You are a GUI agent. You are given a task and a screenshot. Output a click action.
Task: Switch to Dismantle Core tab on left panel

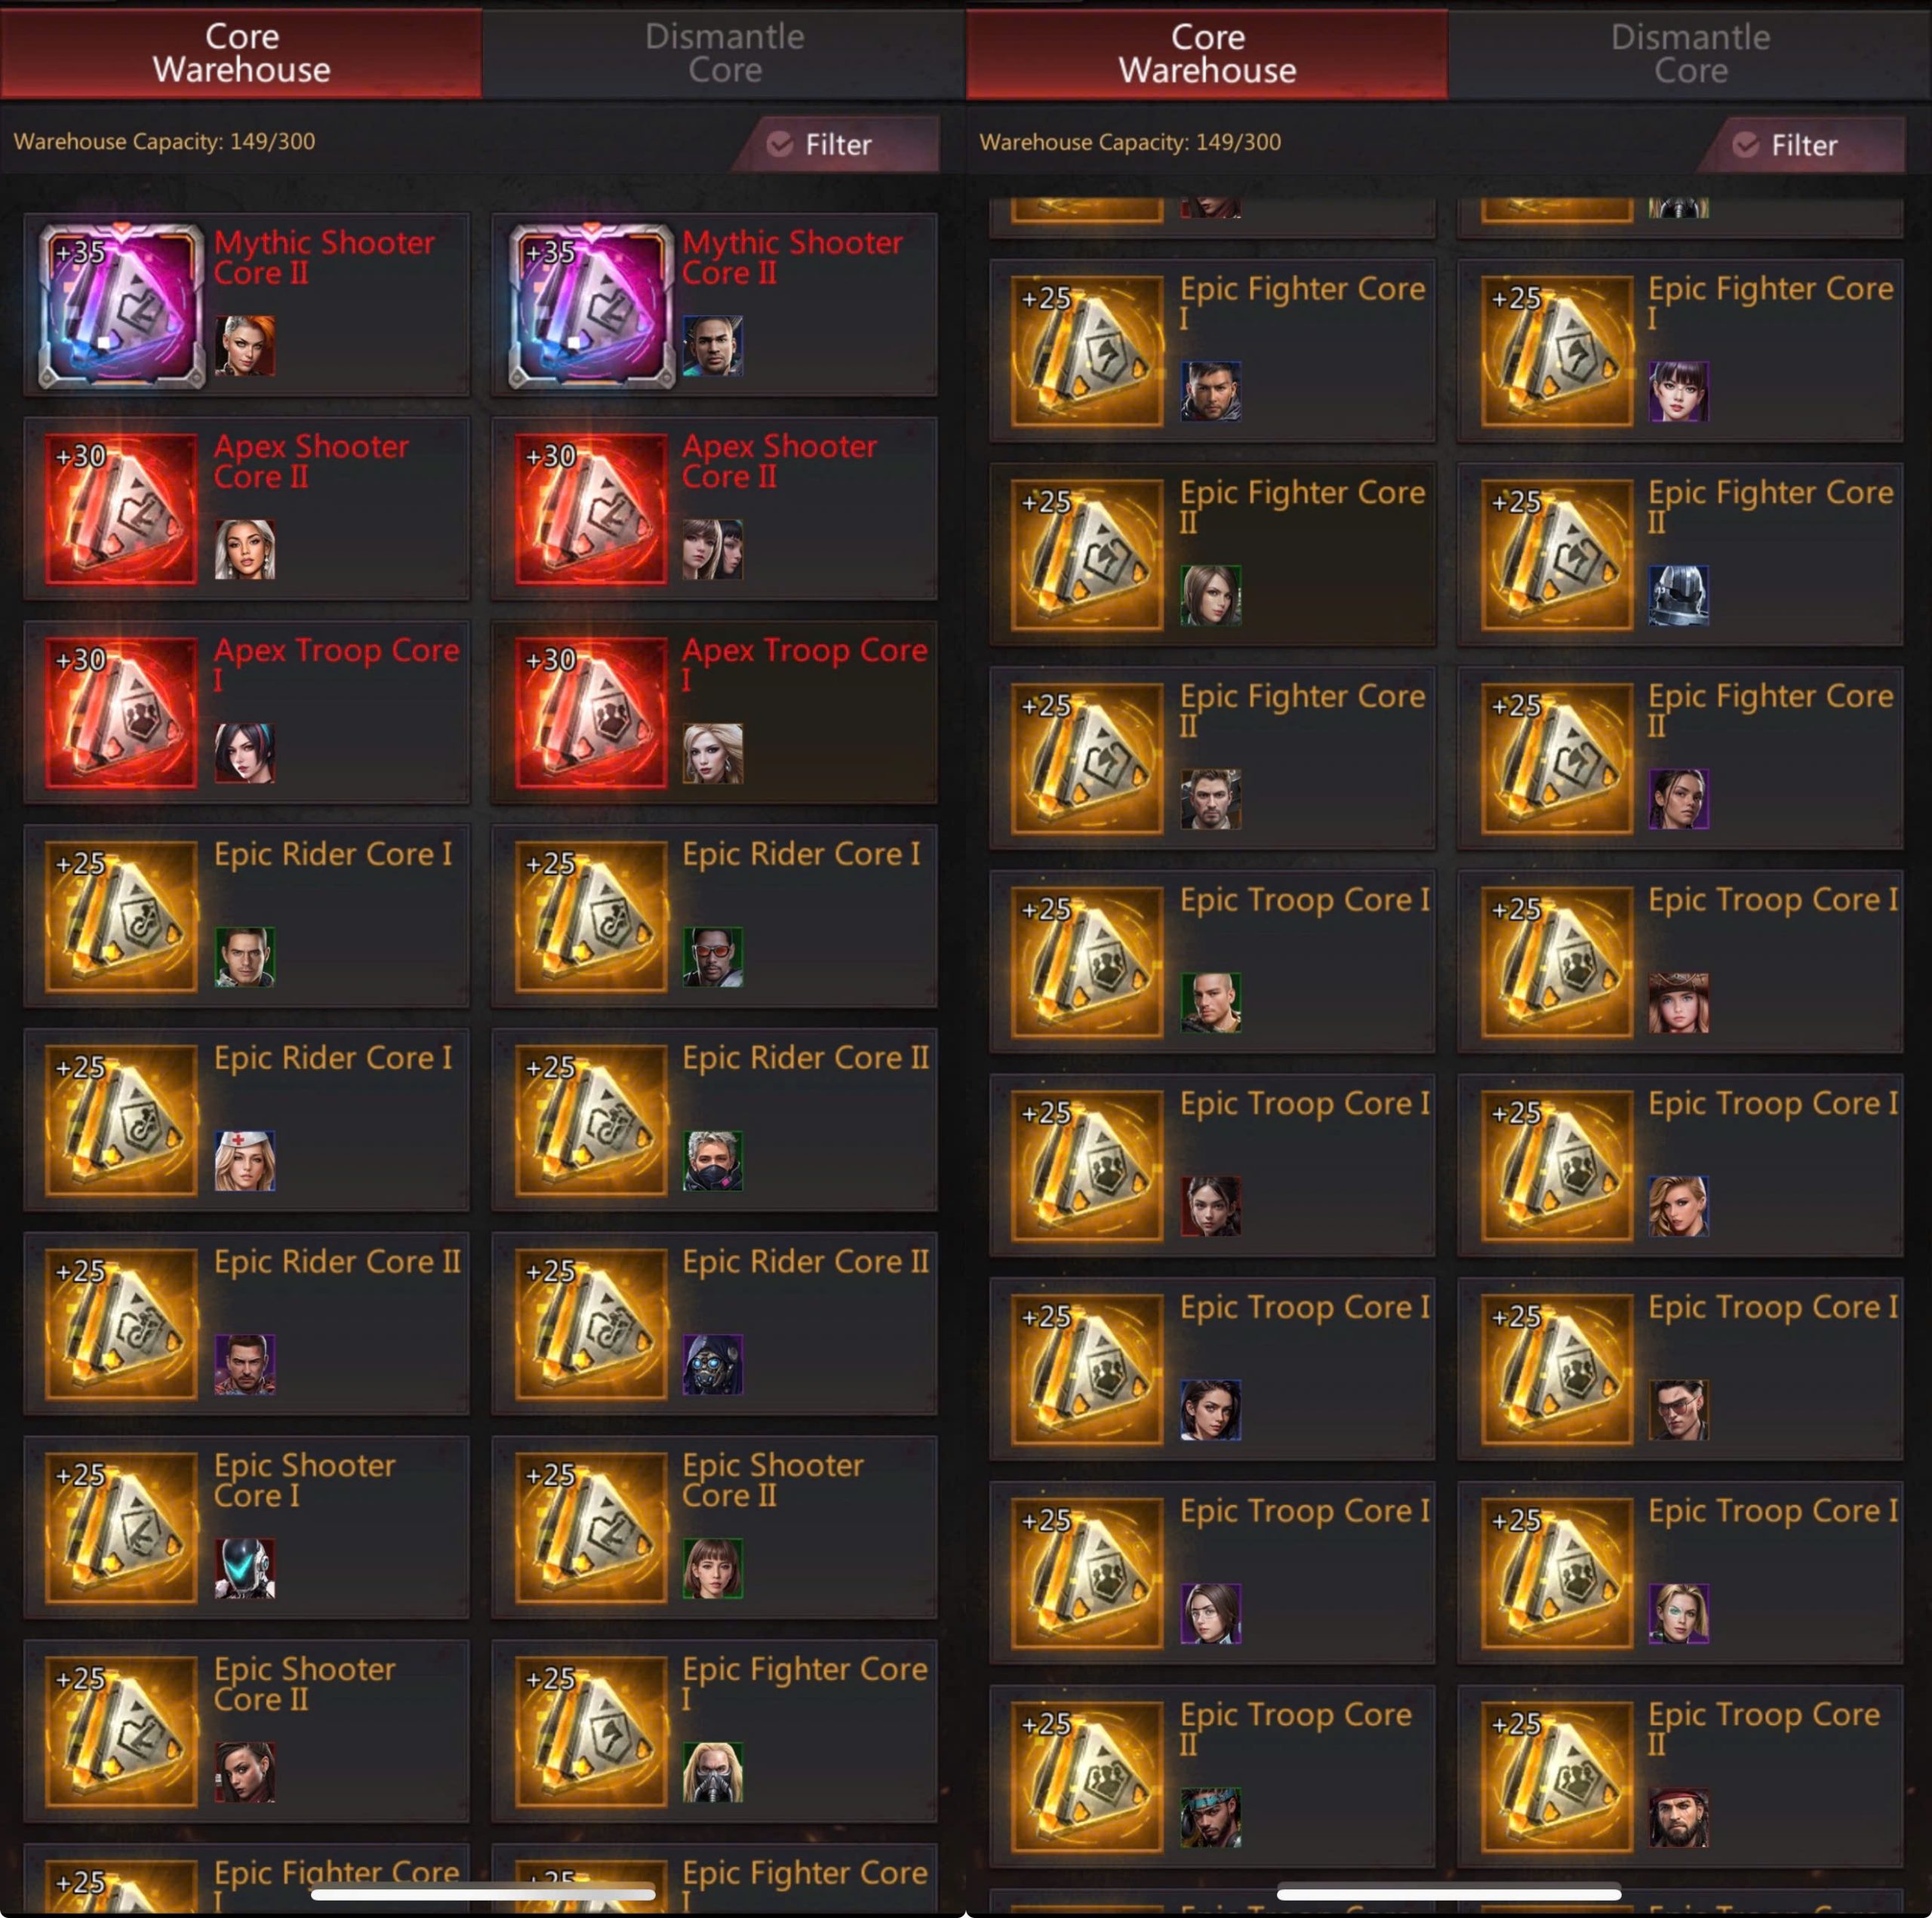click(x=724, y=53)
